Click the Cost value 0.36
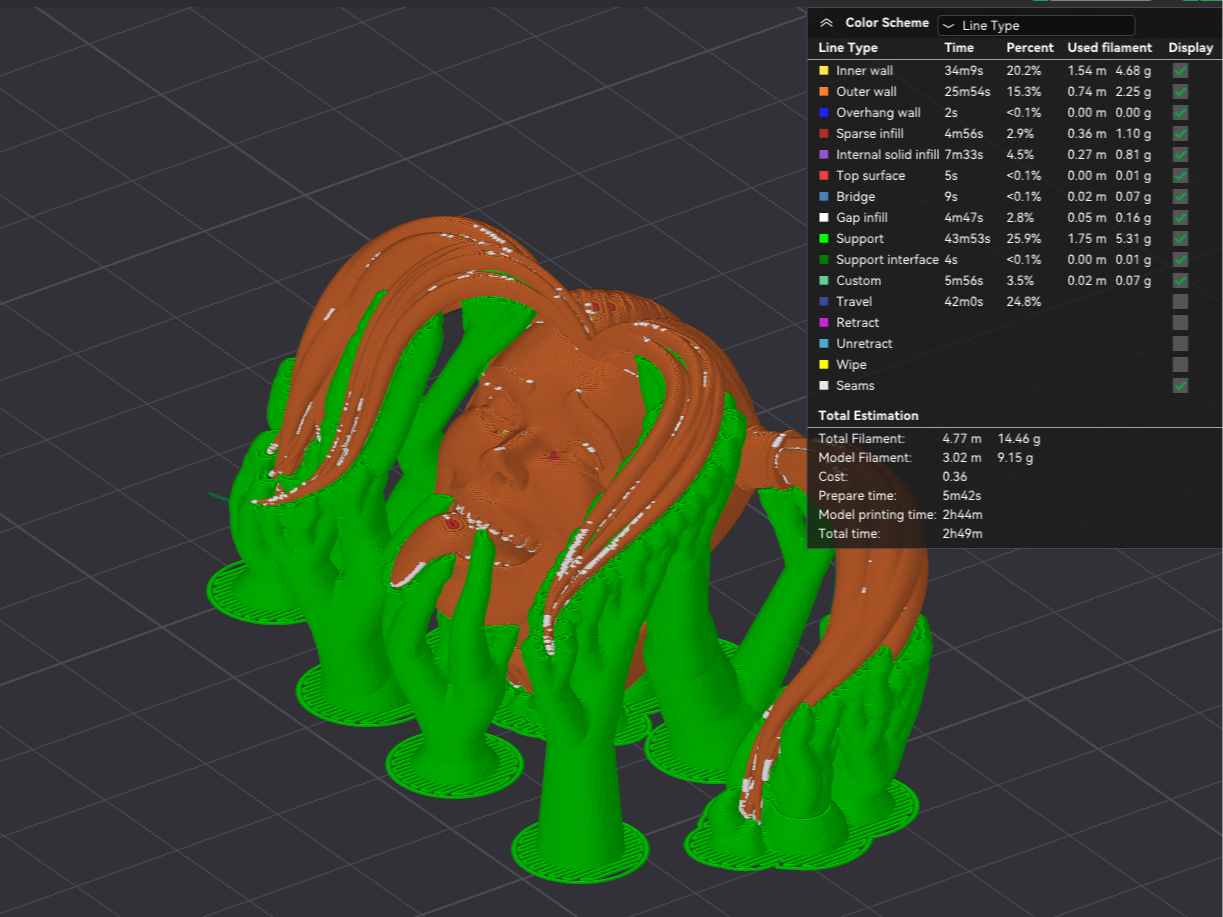 (954, 476)
